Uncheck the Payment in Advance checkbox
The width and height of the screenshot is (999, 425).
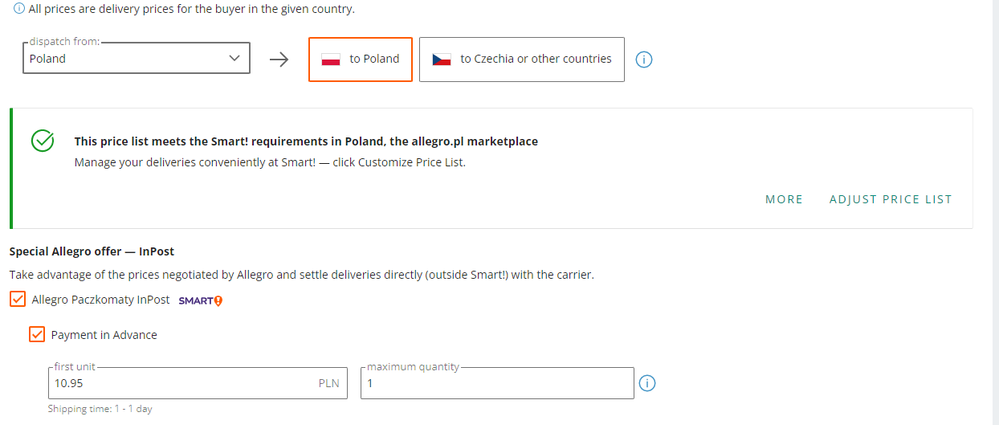37,334
